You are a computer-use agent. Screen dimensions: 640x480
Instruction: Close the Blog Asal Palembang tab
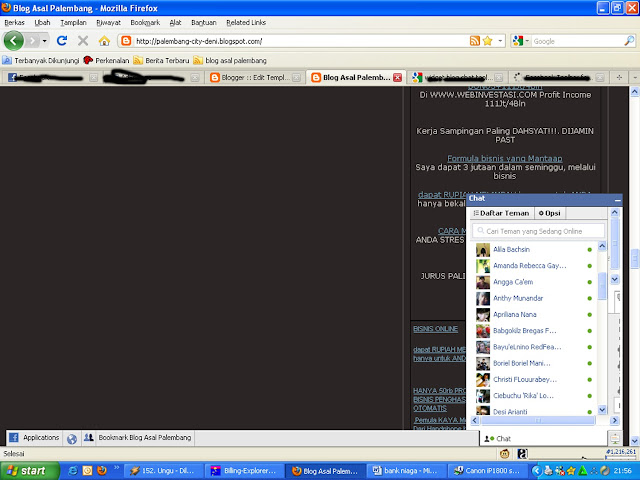pos(398,78)
